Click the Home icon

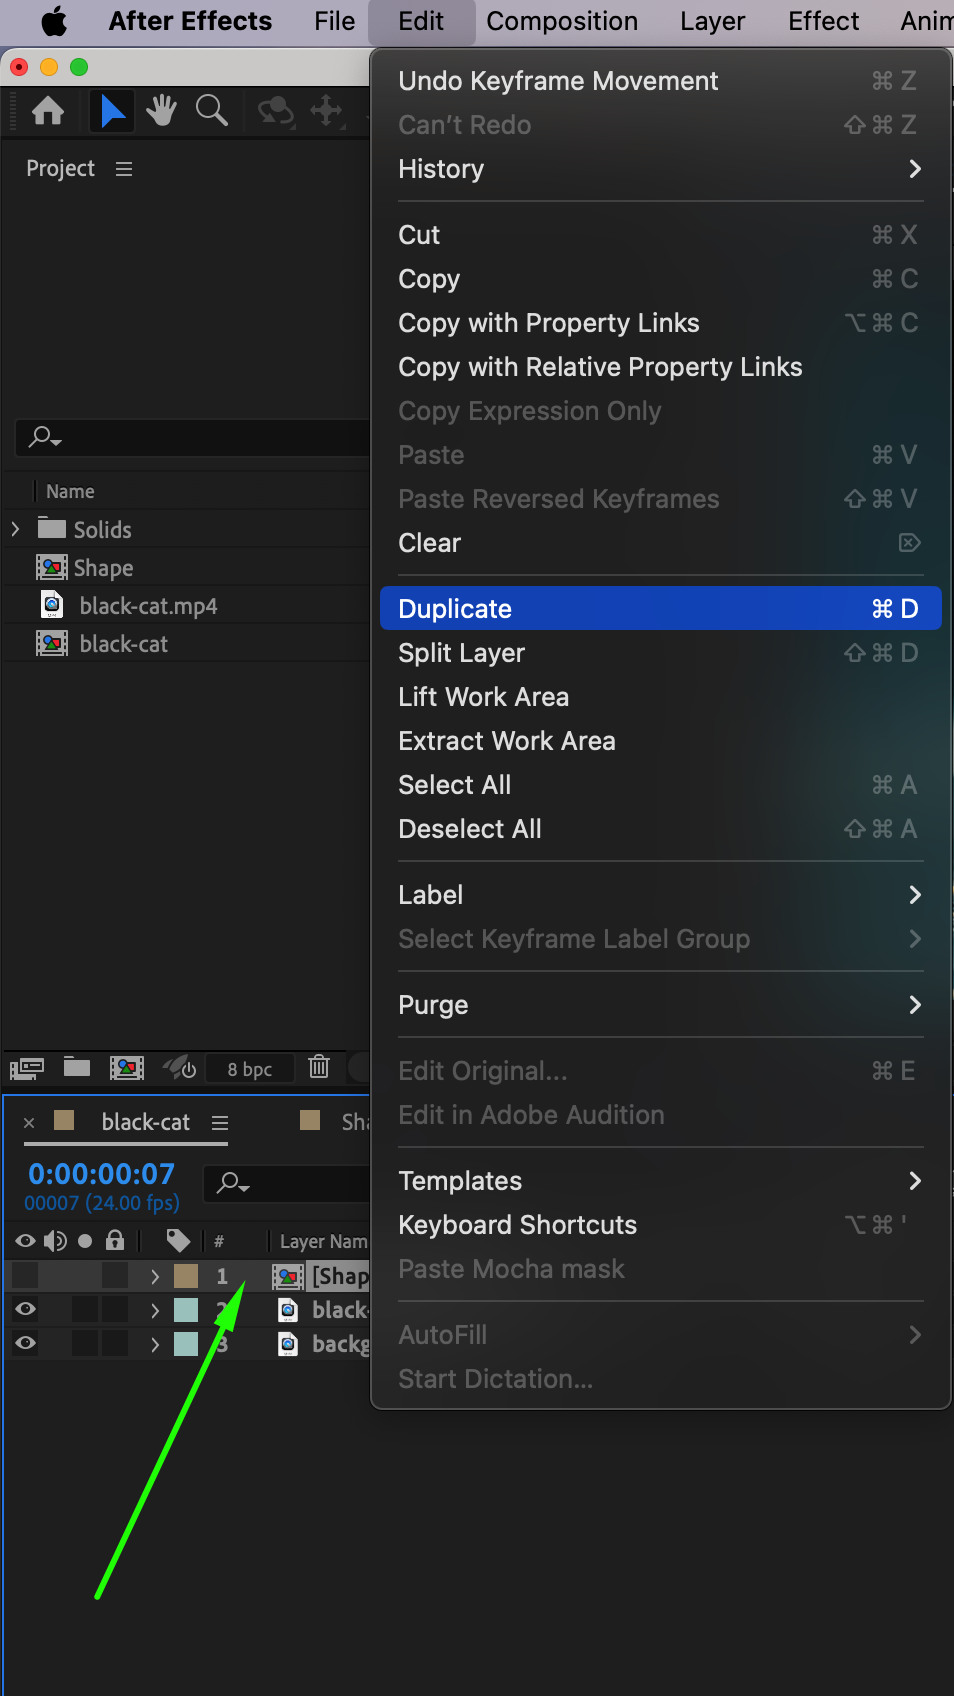tap(48, 111)
